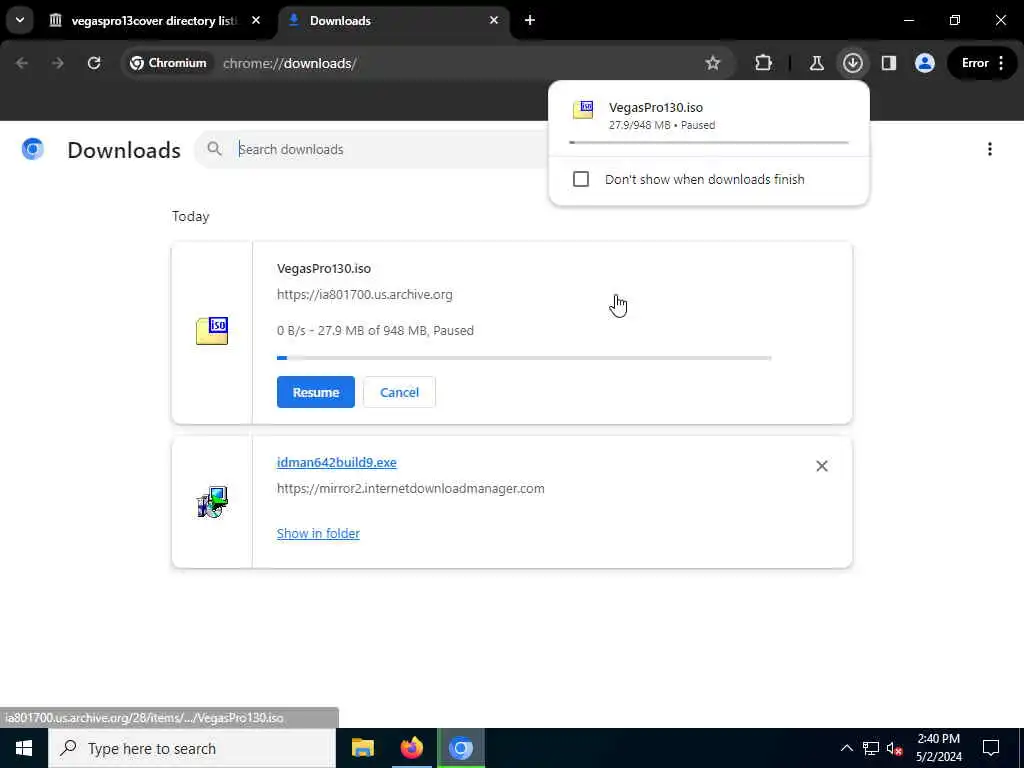Open File Explorer from the taskbar
The width and height of the screenshot is (1024, 768).
[362, 748]
